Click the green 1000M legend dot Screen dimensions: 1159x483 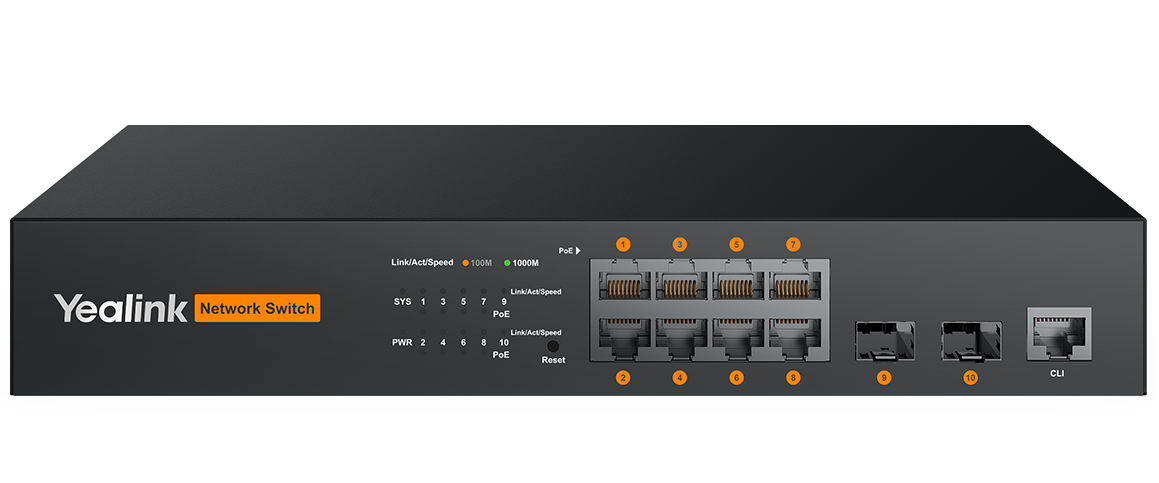click(507, 263)
